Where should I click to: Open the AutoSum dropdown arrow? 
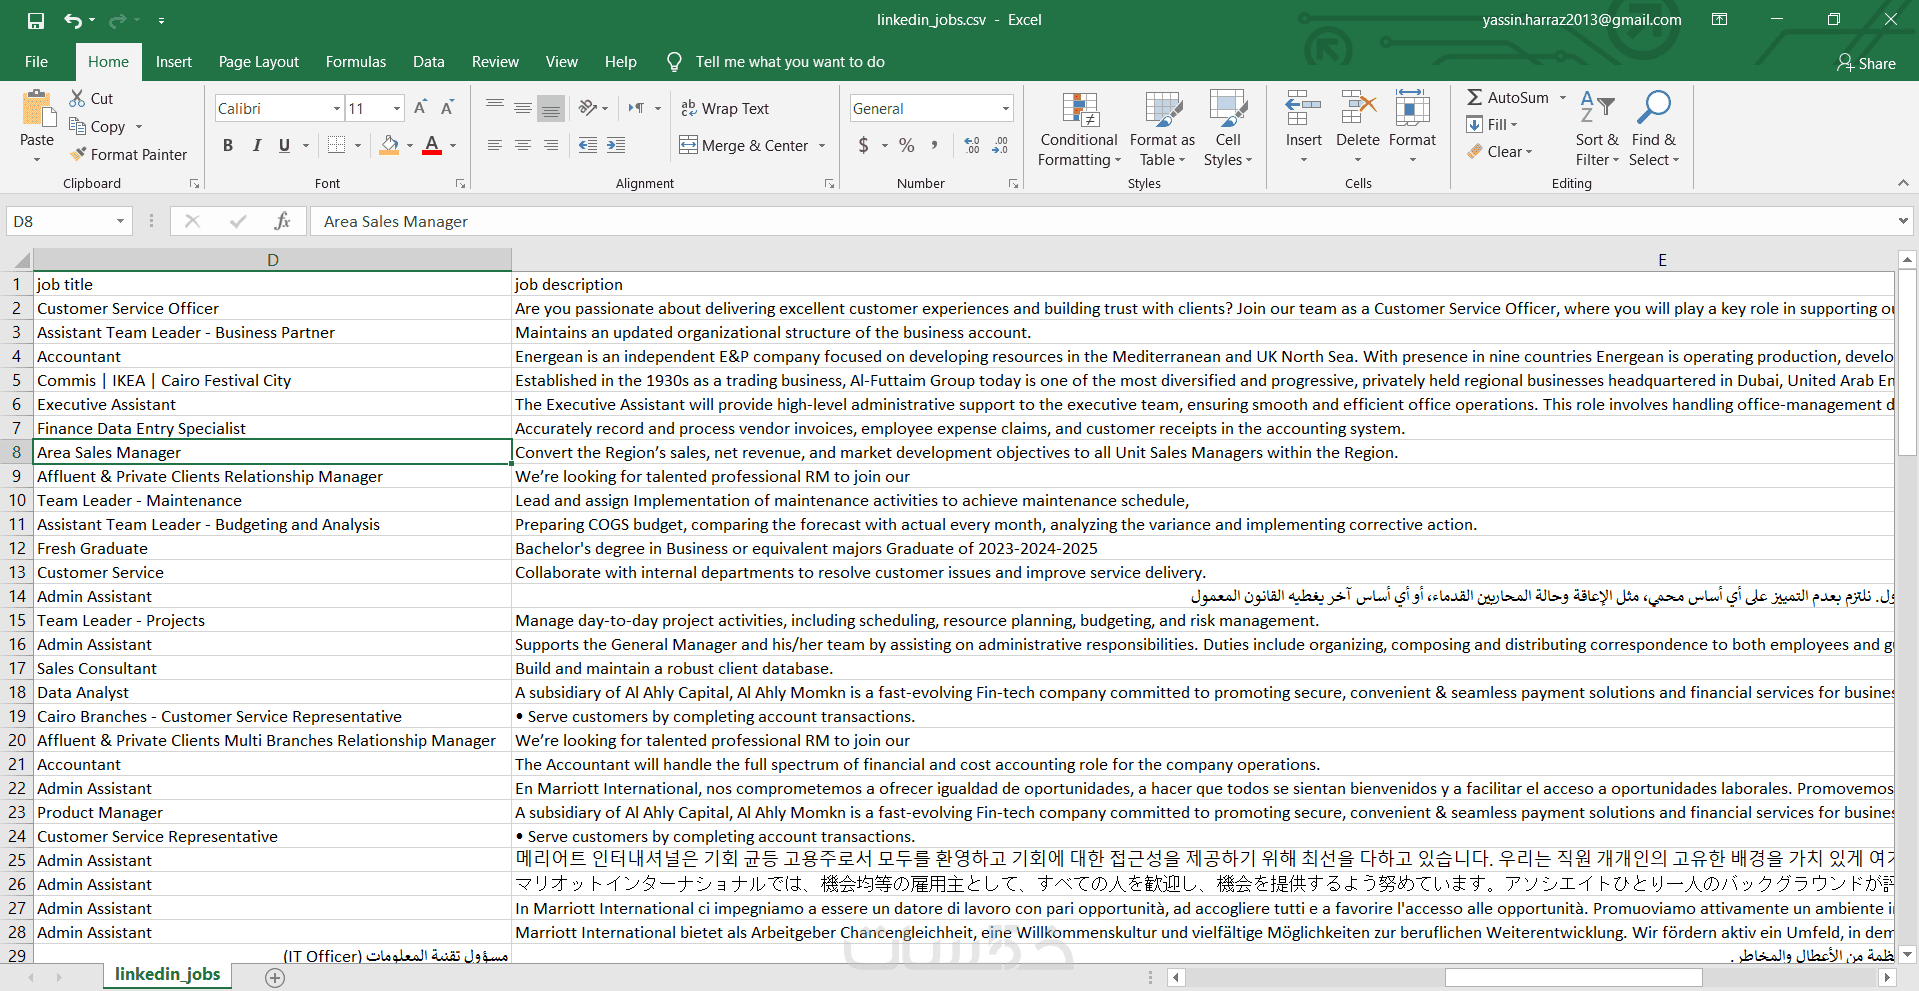[1563, 97]
